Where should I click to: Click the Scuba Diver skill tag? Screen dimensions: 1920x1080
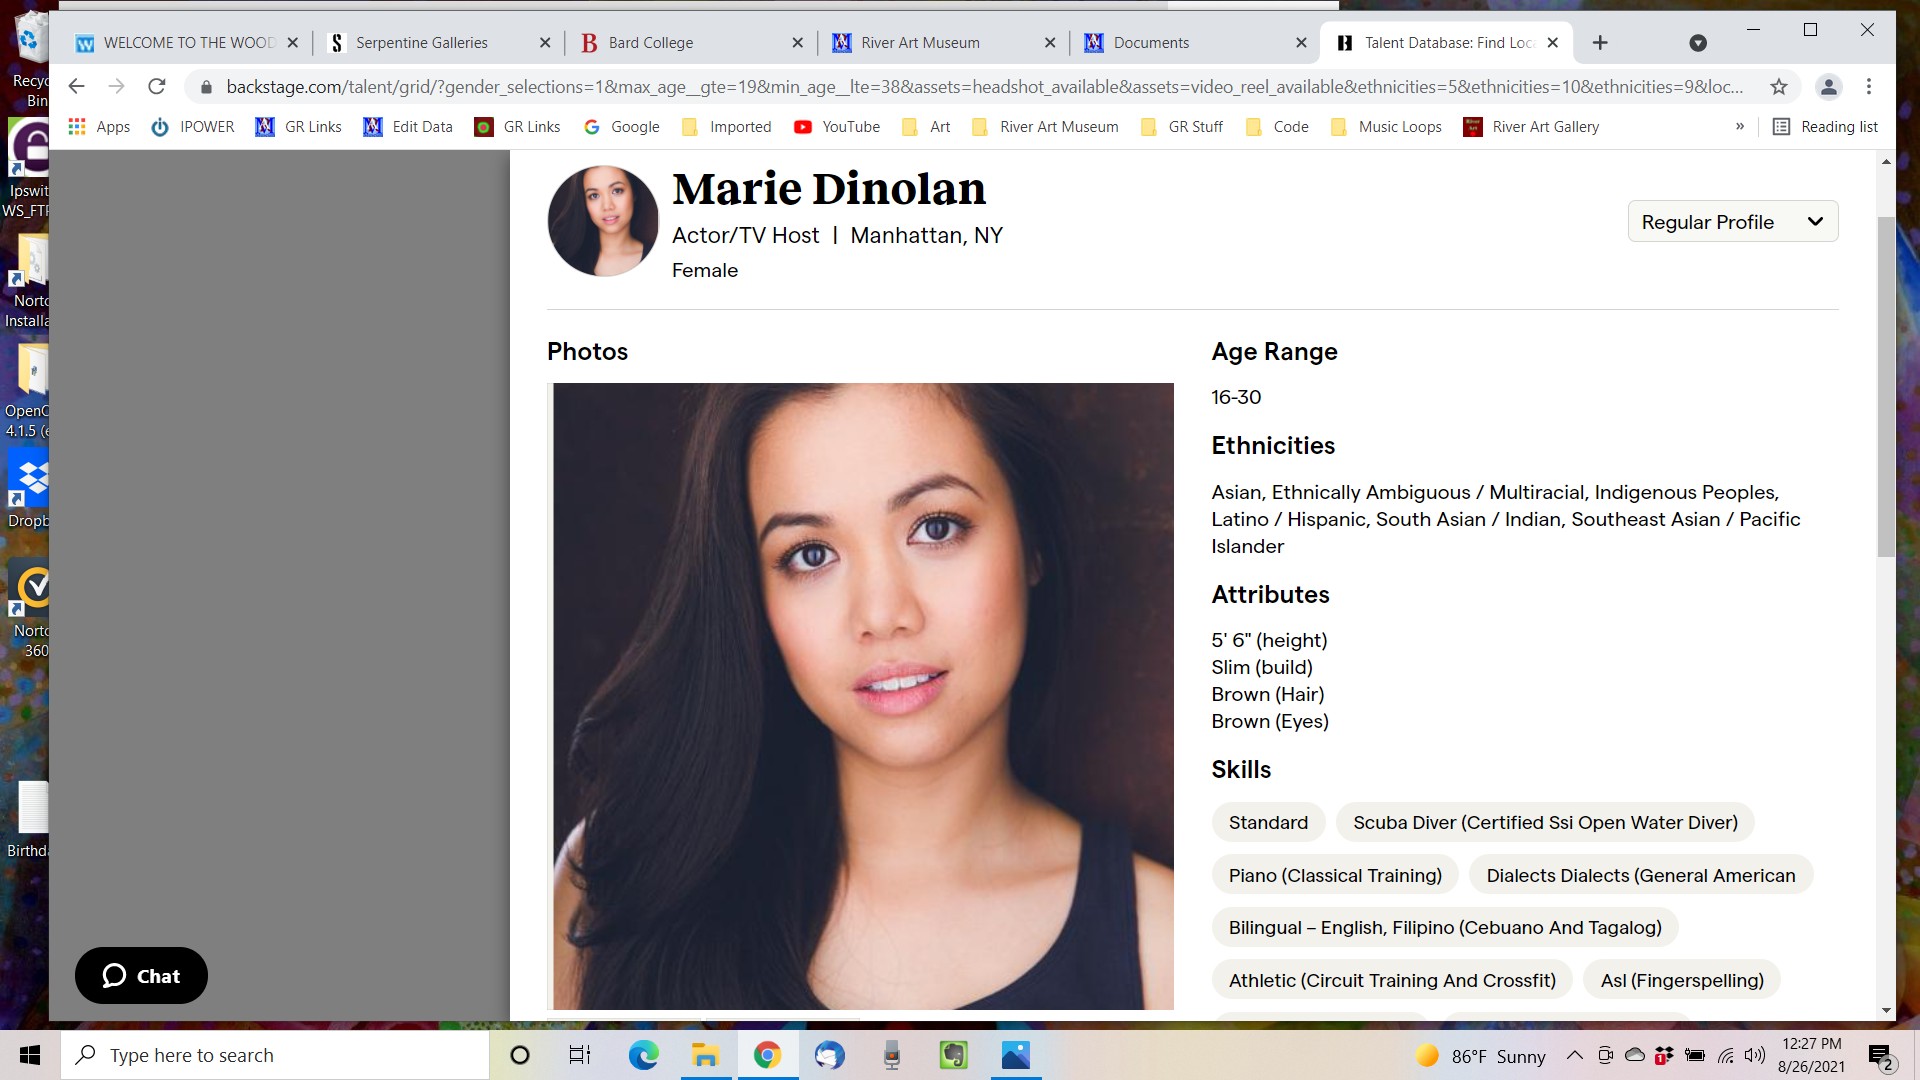coord(1545,823)
